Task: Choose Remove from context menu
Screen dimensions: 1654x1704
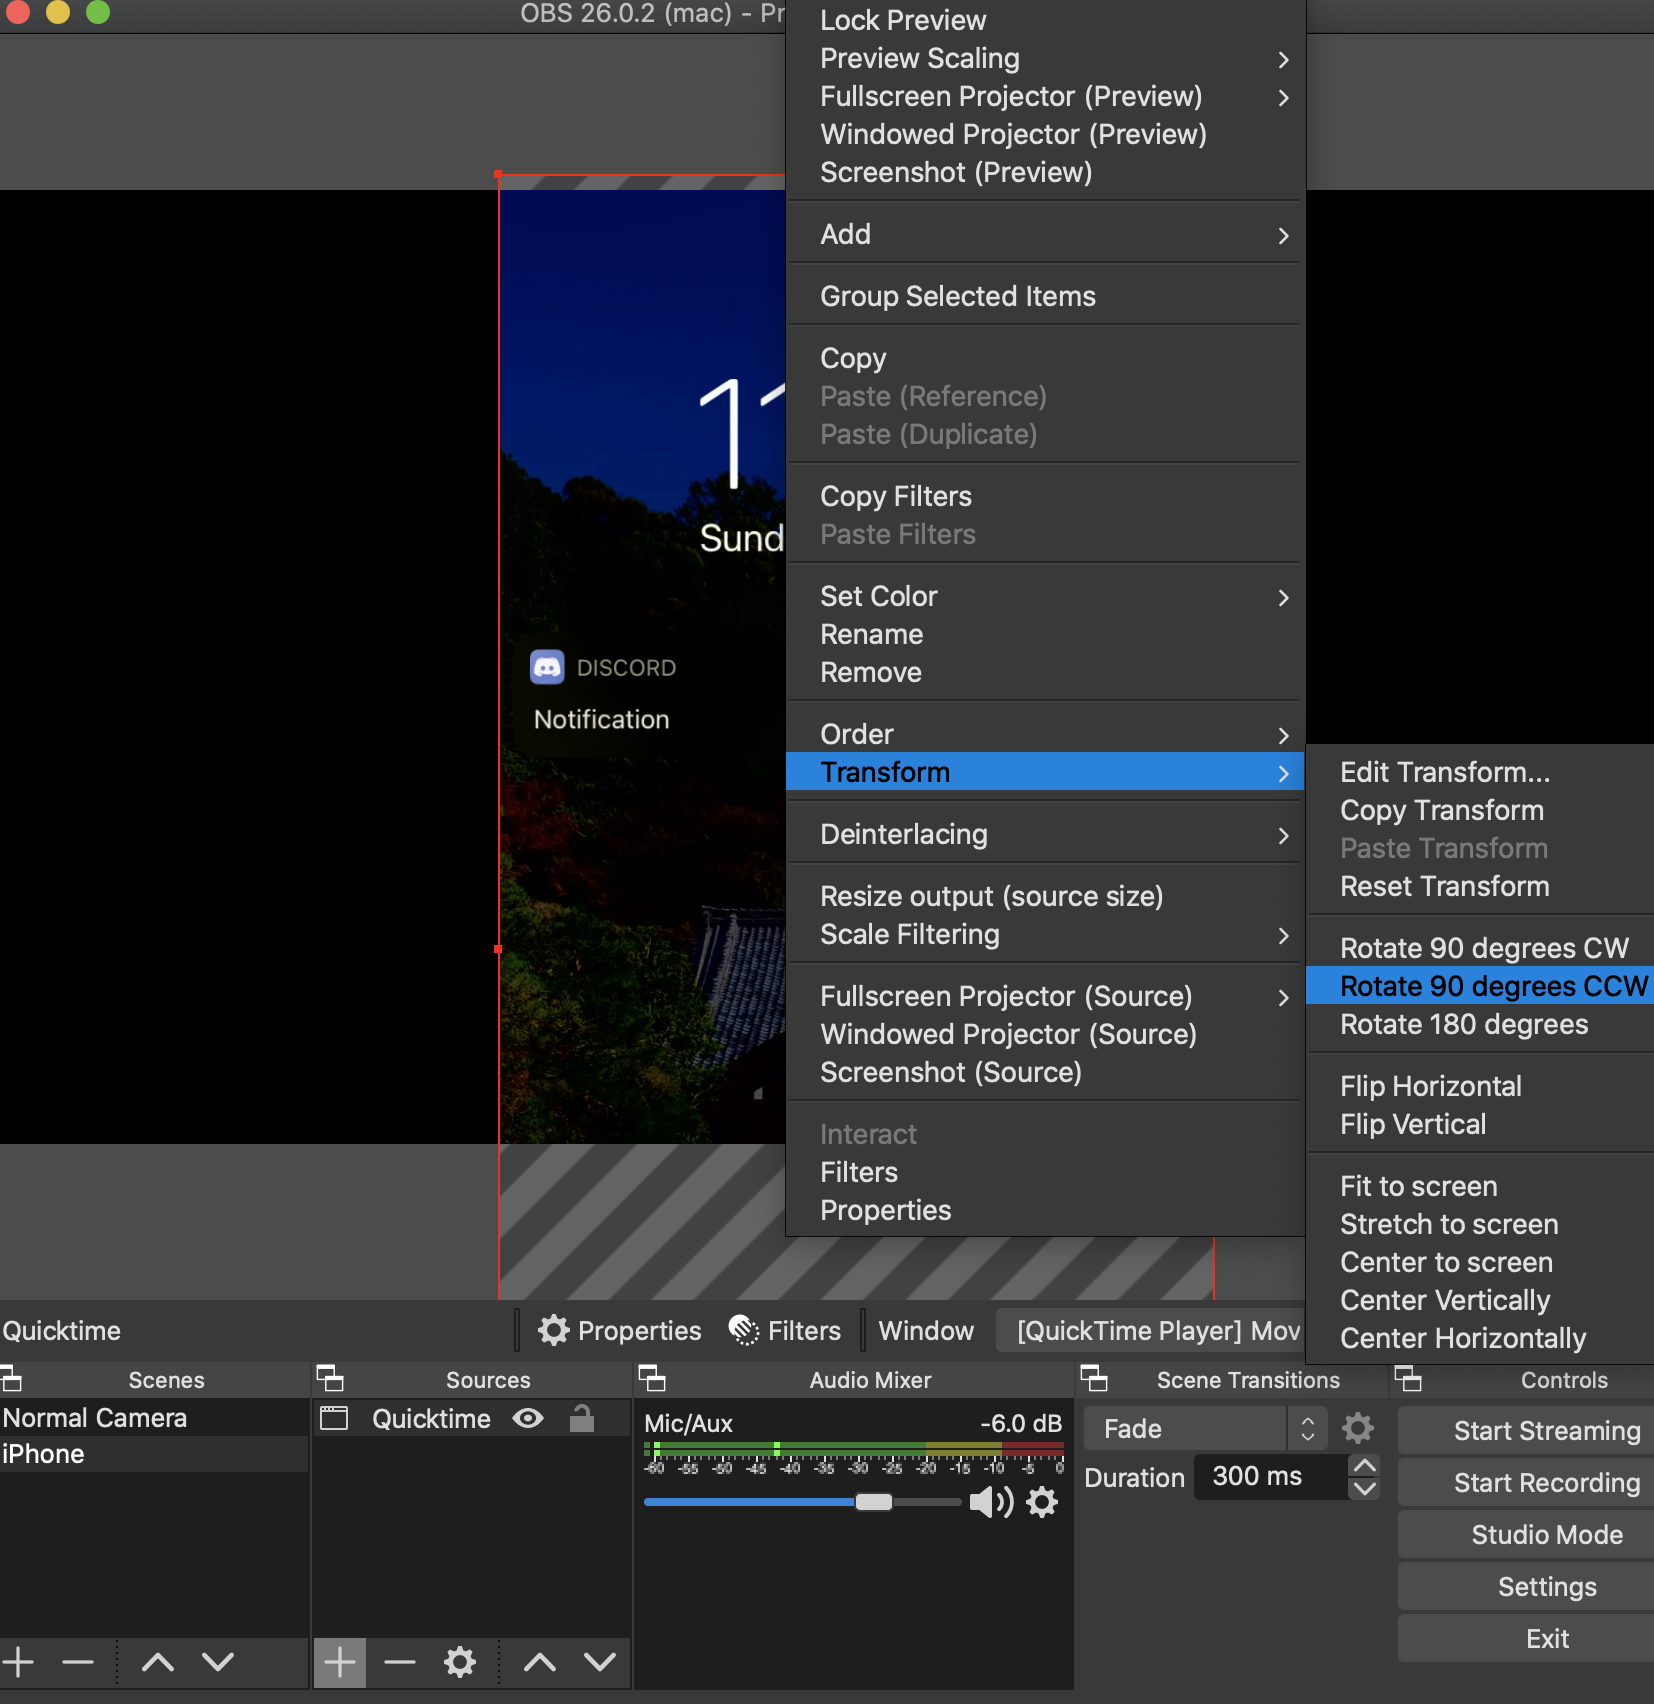Action: [1046, 672]
